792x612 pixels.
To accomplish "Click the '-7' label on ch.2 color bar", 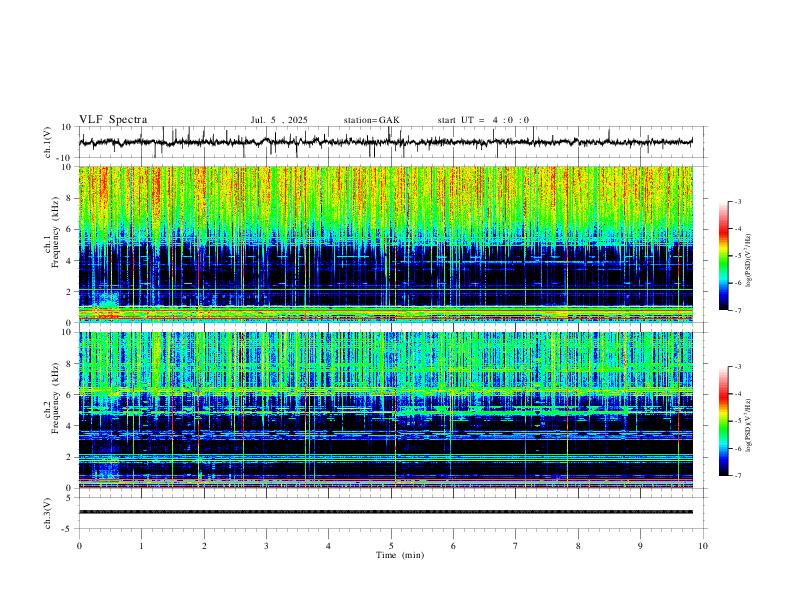I will tap(737, 476).
